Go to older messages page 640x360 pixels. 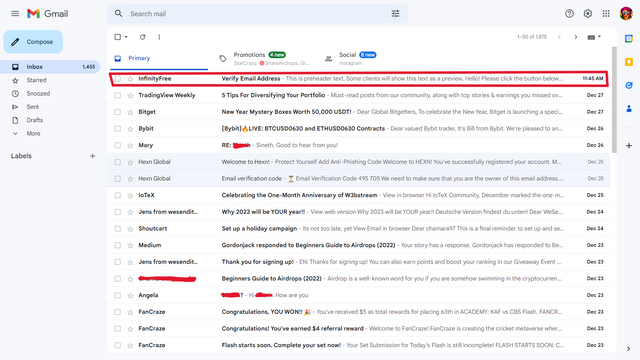pos(576,37)
